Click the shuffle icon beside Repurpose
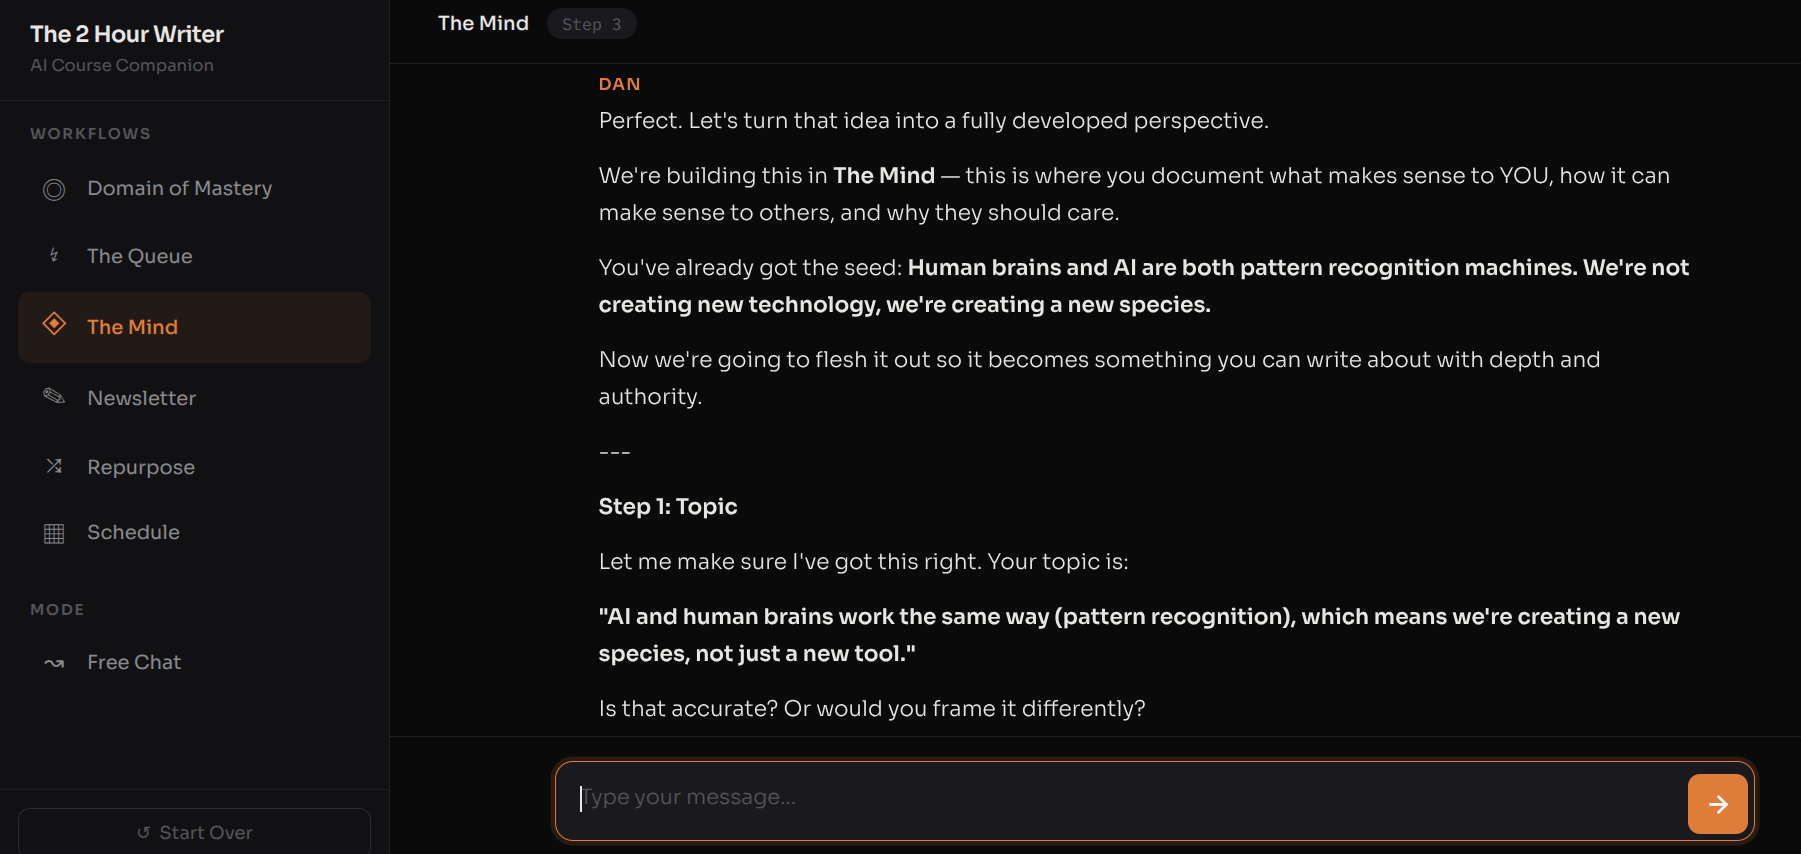The width and height of the screenshot is (1801, 854). pos(53,466)
